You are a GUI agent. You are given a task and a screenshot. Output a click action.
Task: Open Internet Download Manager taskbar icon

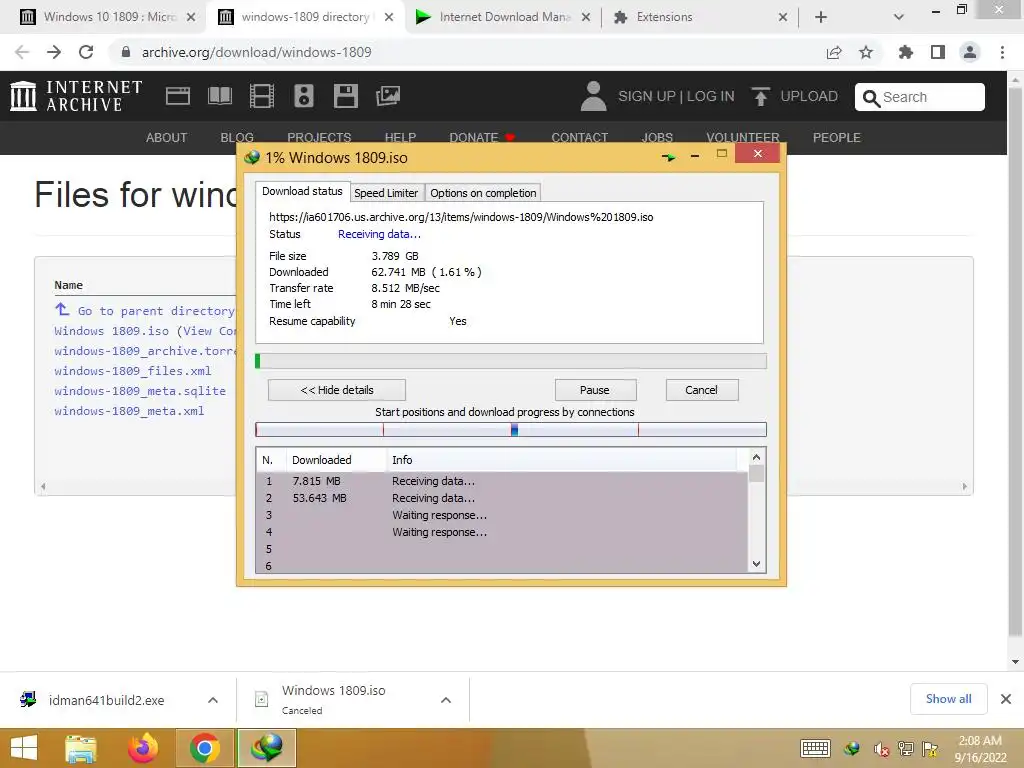(x=267, y=748)
